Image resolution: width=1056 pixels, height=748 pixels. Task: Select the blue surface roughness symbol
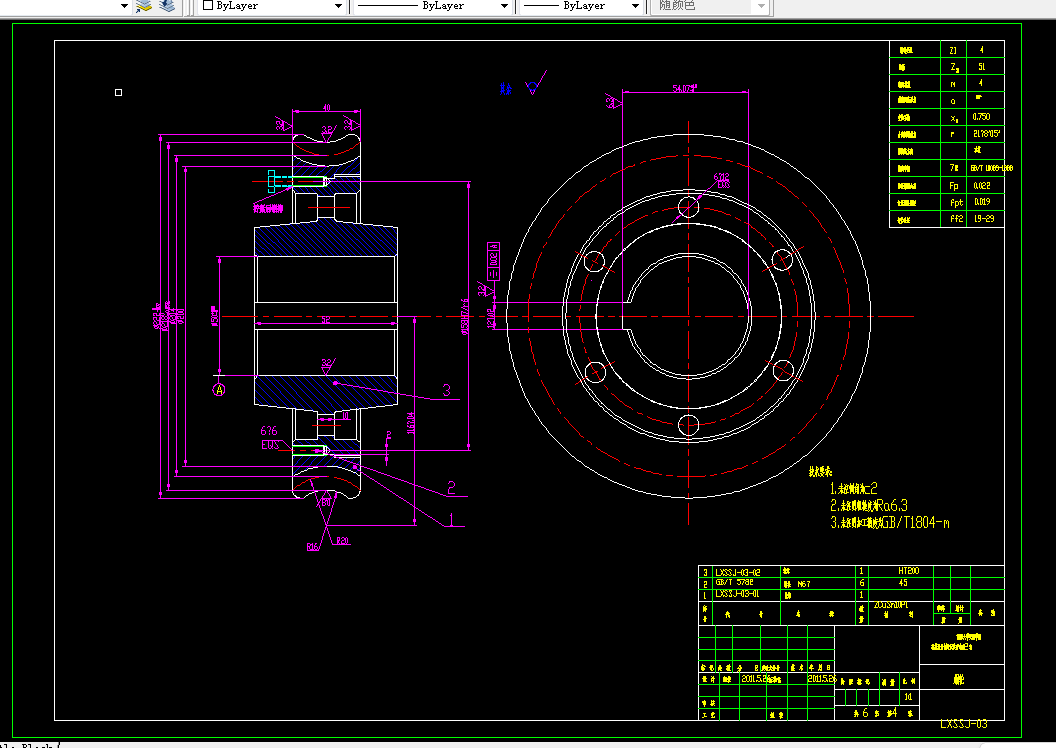pos(535,83)
